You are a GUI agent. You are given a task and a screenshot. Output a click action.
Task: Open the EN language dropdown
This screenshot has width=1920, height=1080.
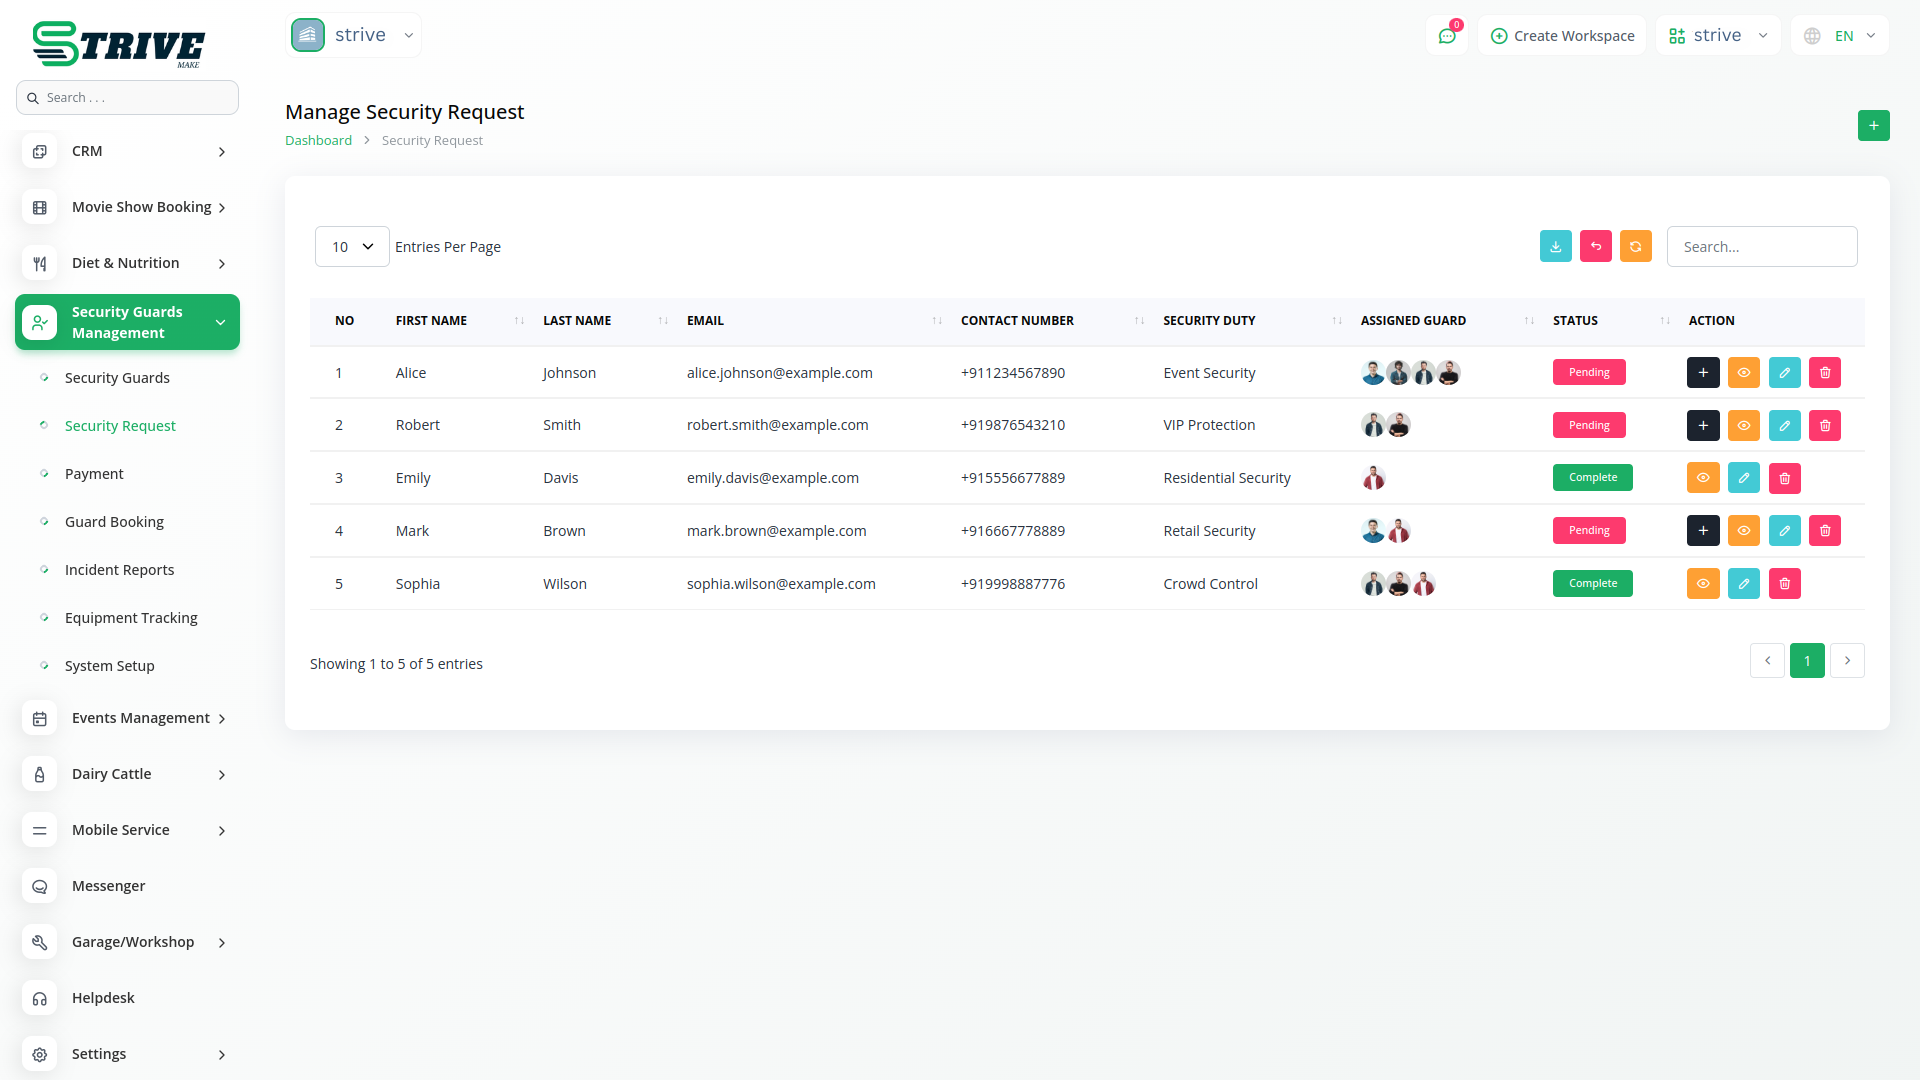click(x=1840, y=36)
